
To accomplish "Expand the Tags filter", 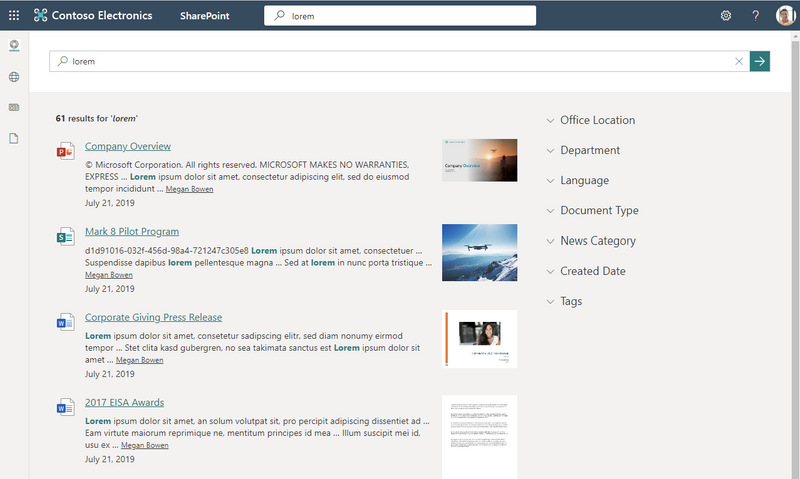I will point(571,301).
